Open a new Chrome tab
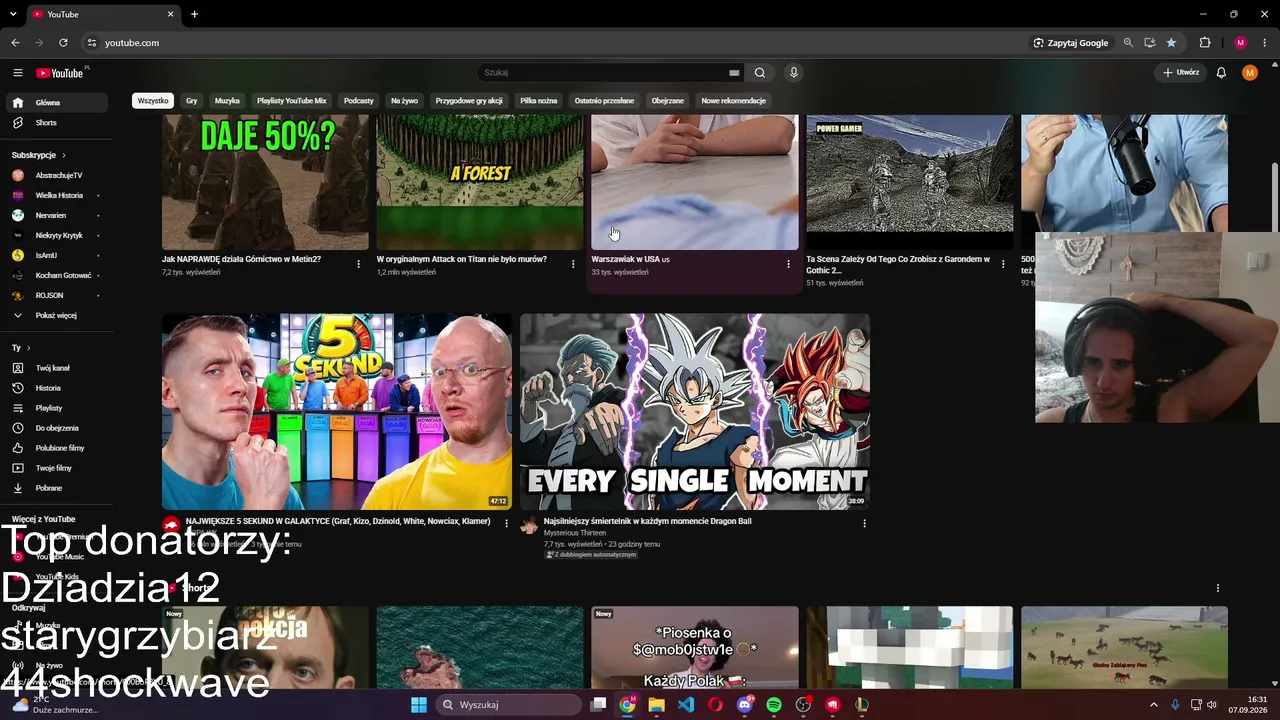The image size is (1280, 720). pos(194,14)
